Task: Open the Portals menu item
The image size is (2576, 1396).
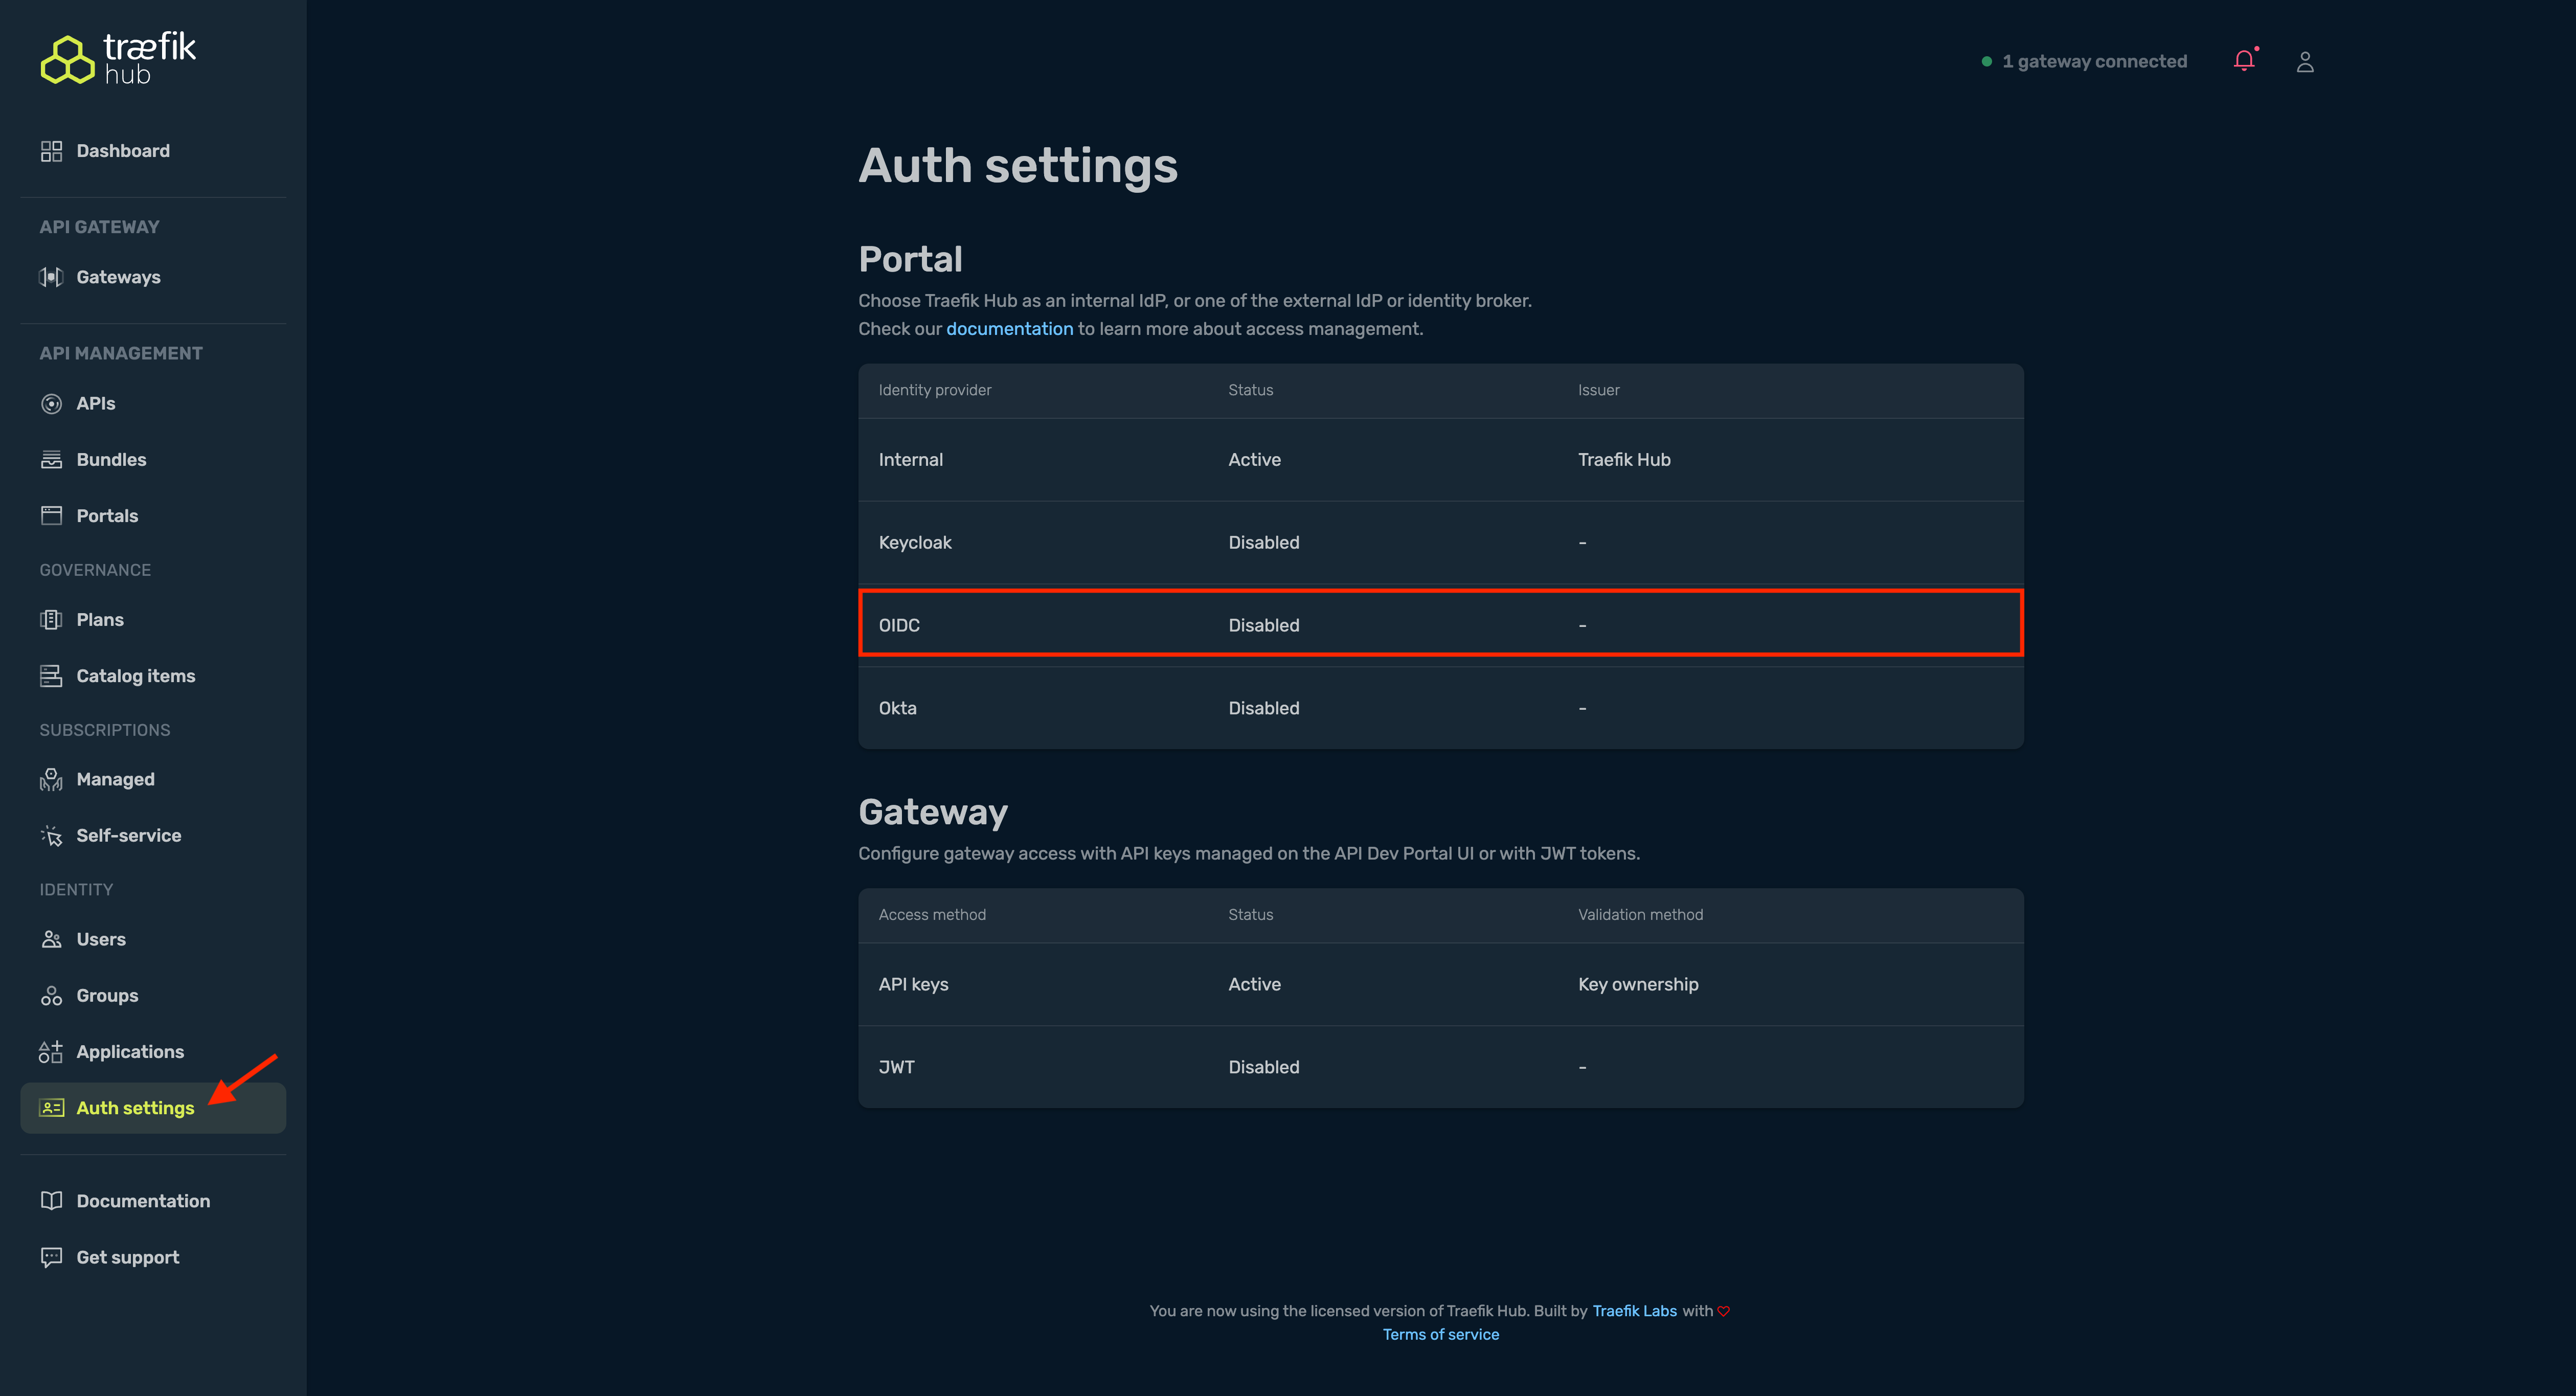Action: click(x=107, y=516)
